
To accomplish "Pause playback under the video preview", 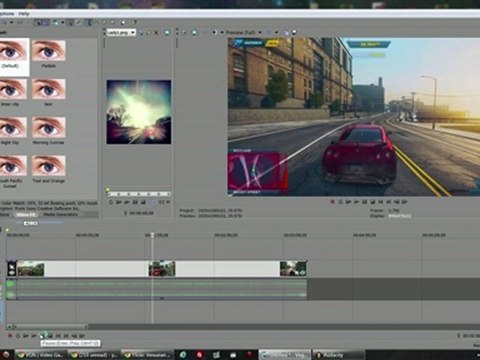I will [x=364, y=202].
